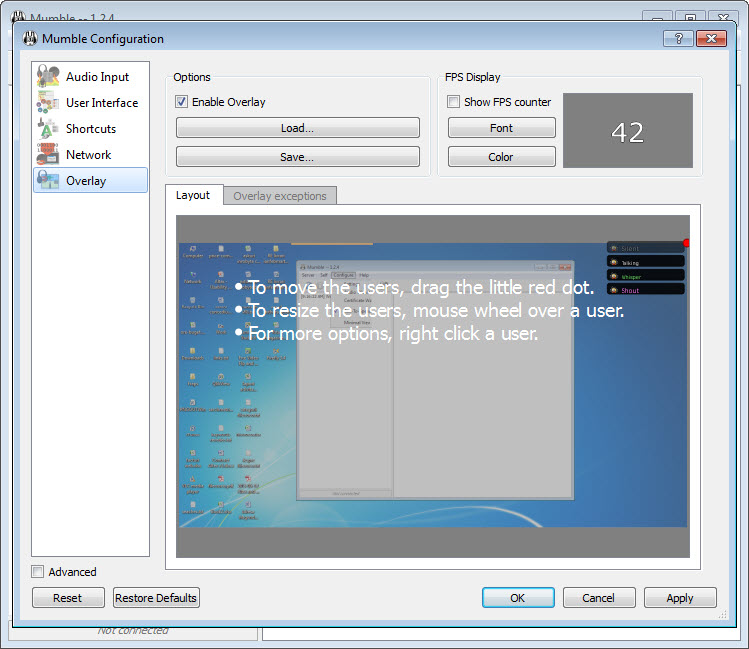Screen dimensions: 749x649
Task: Click the Silent user in overlay preview
Action: (x=646, y=248)
